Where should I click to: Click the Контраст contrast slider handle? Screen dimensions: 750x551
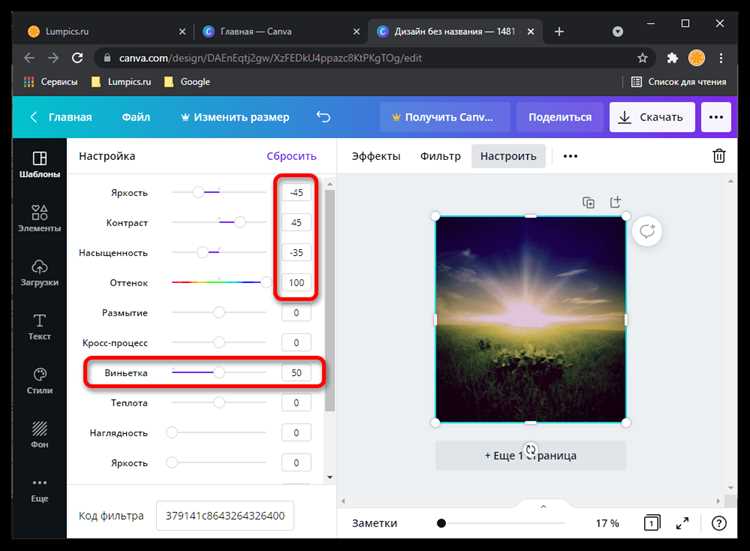[x=240, y=222]
